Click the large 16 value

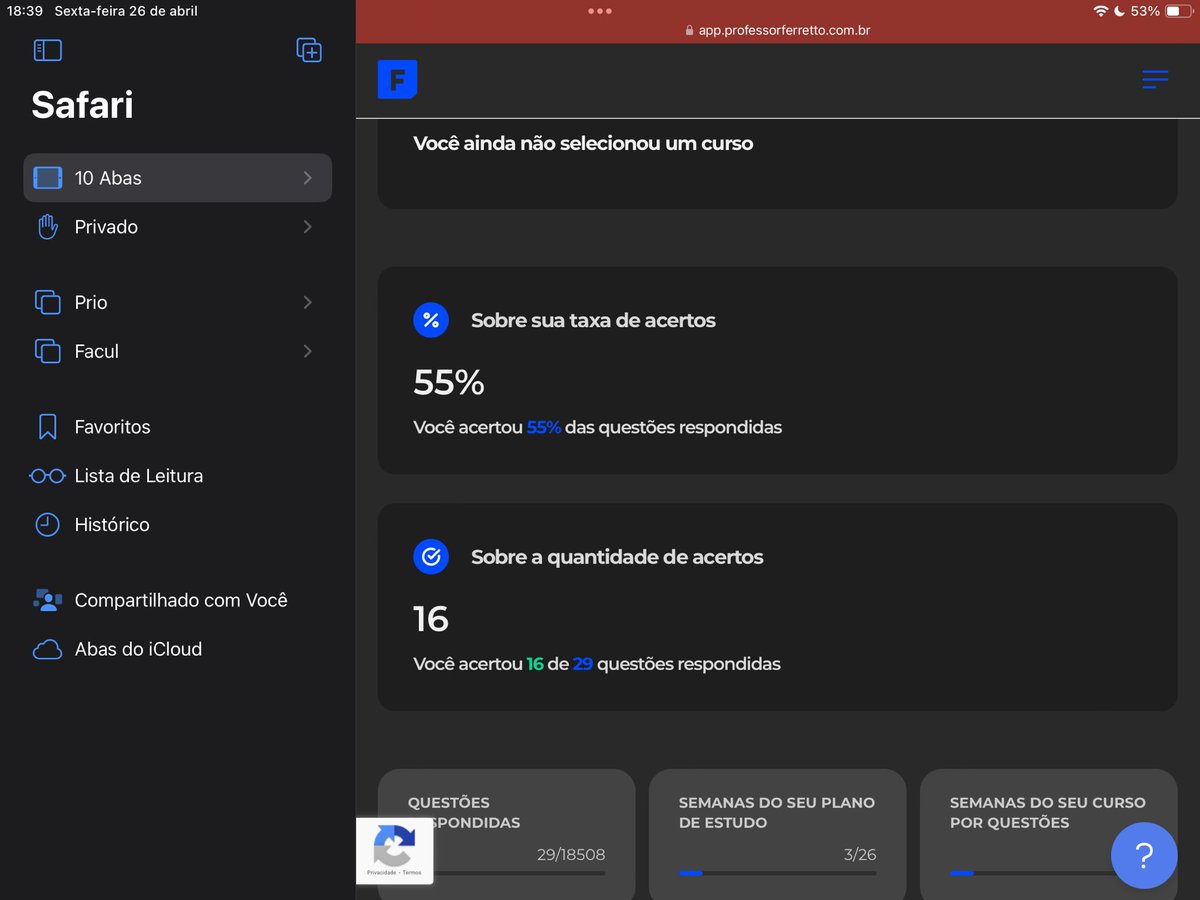point(431,619)
